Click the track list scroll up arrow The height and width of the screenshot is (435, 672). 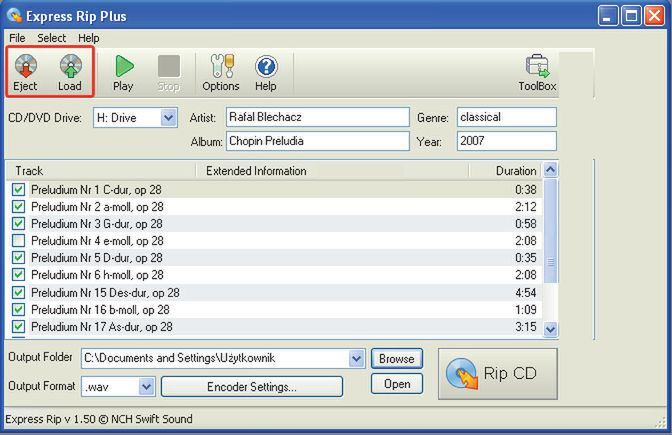click(550, 170)
